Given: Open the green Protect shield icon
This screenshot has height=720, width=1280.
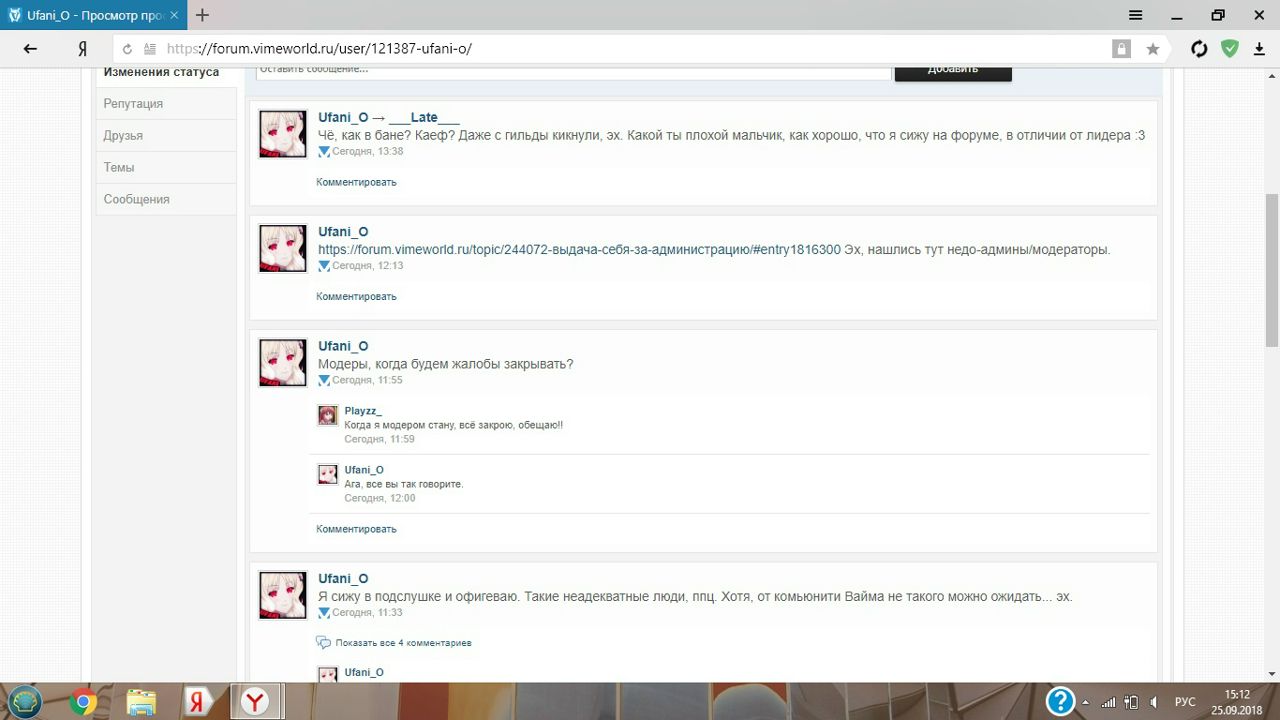Looking at the screenshot, I should click(x=1229, y=49).
